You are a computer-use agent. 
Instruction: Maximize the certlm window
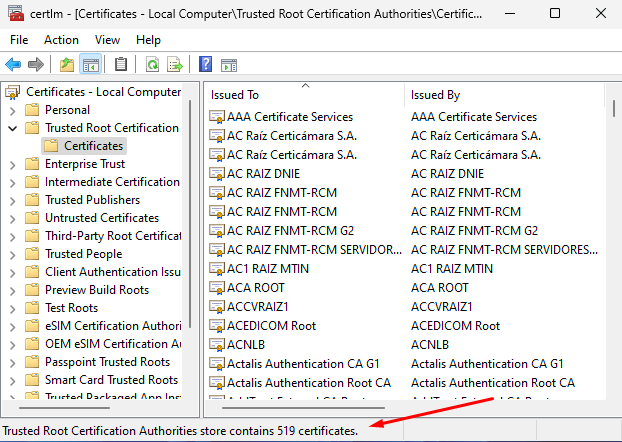pos(555,13)
